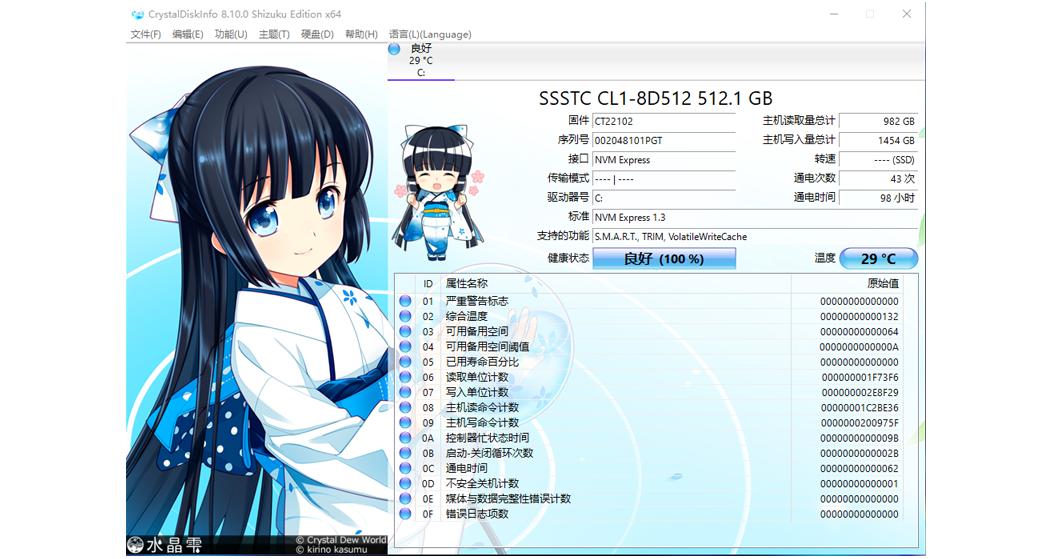Click status orb for 严重警告标志 row
The width and height of the screenshot is (1050, 559).
(405, 301)
